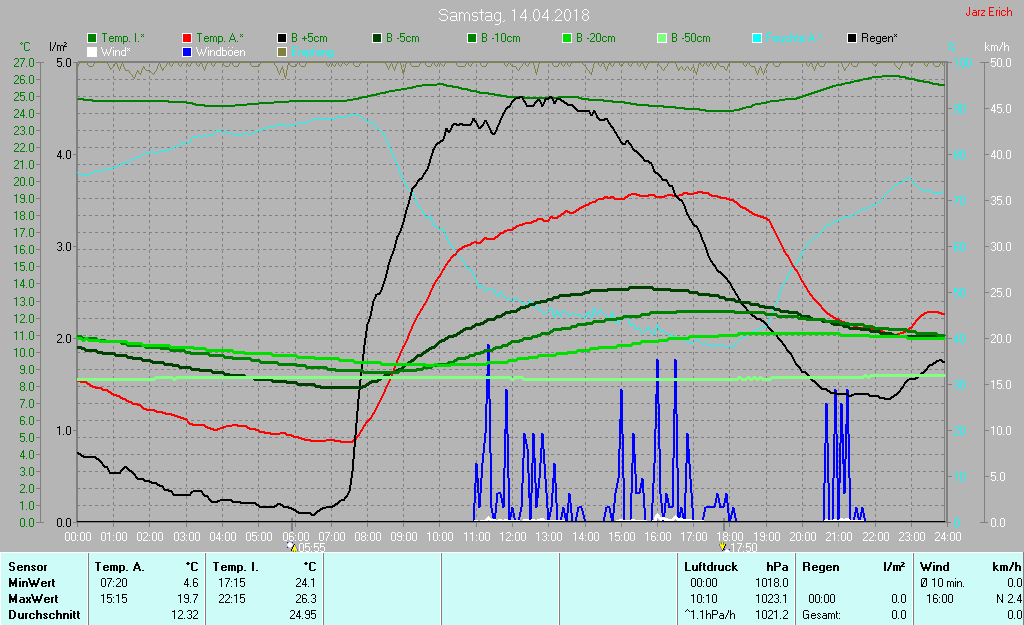Click the B -10cm legend color square
Image resolution: width=1024 pixels, height=625 pixels.
tap(472, 38)
